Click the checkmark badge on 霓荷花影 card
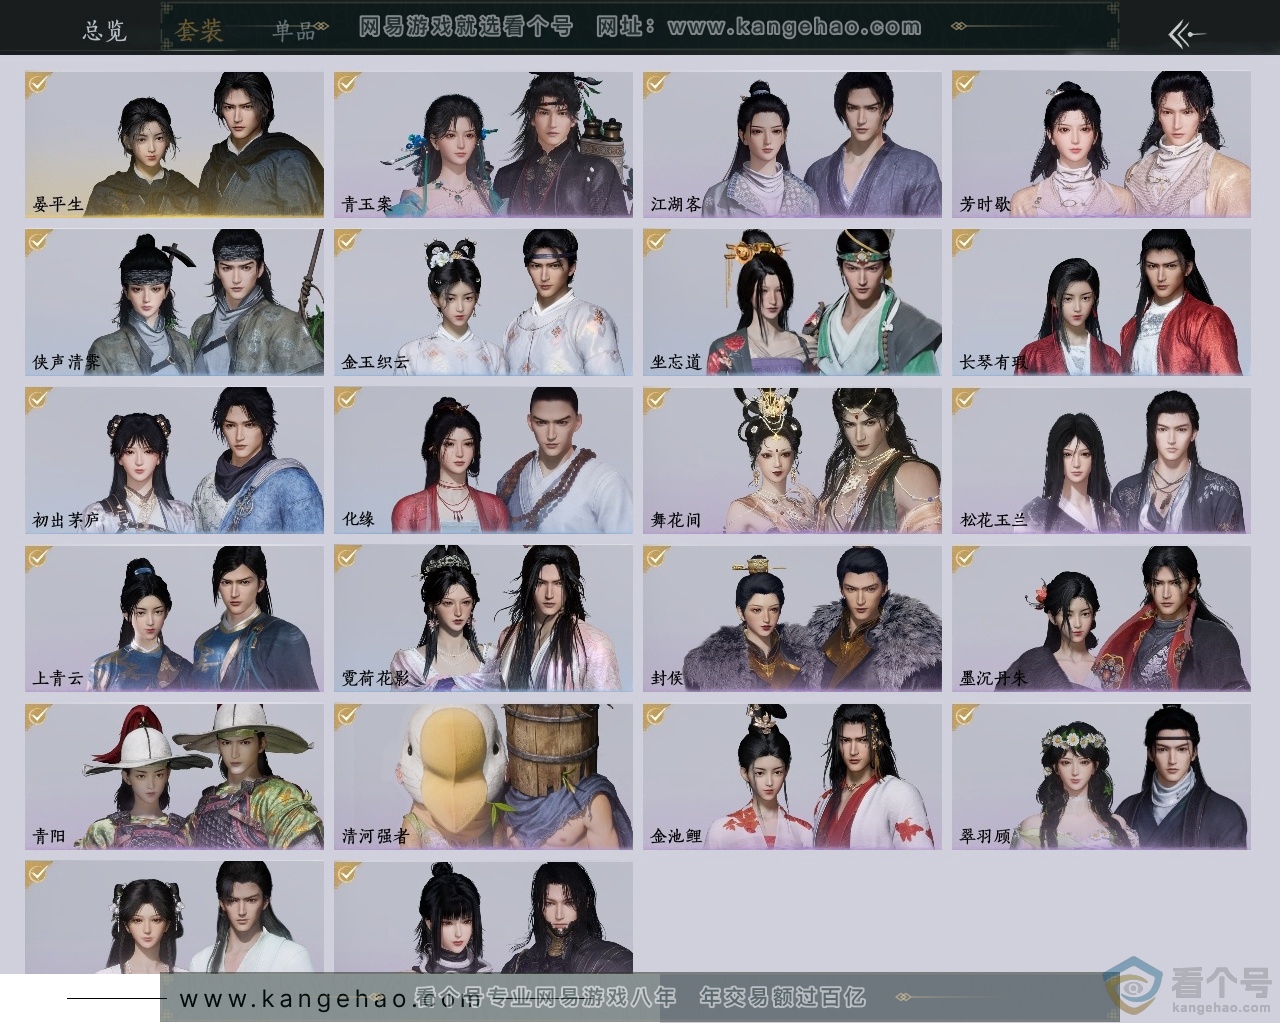 pyautogui.click(x=348, y=557)
